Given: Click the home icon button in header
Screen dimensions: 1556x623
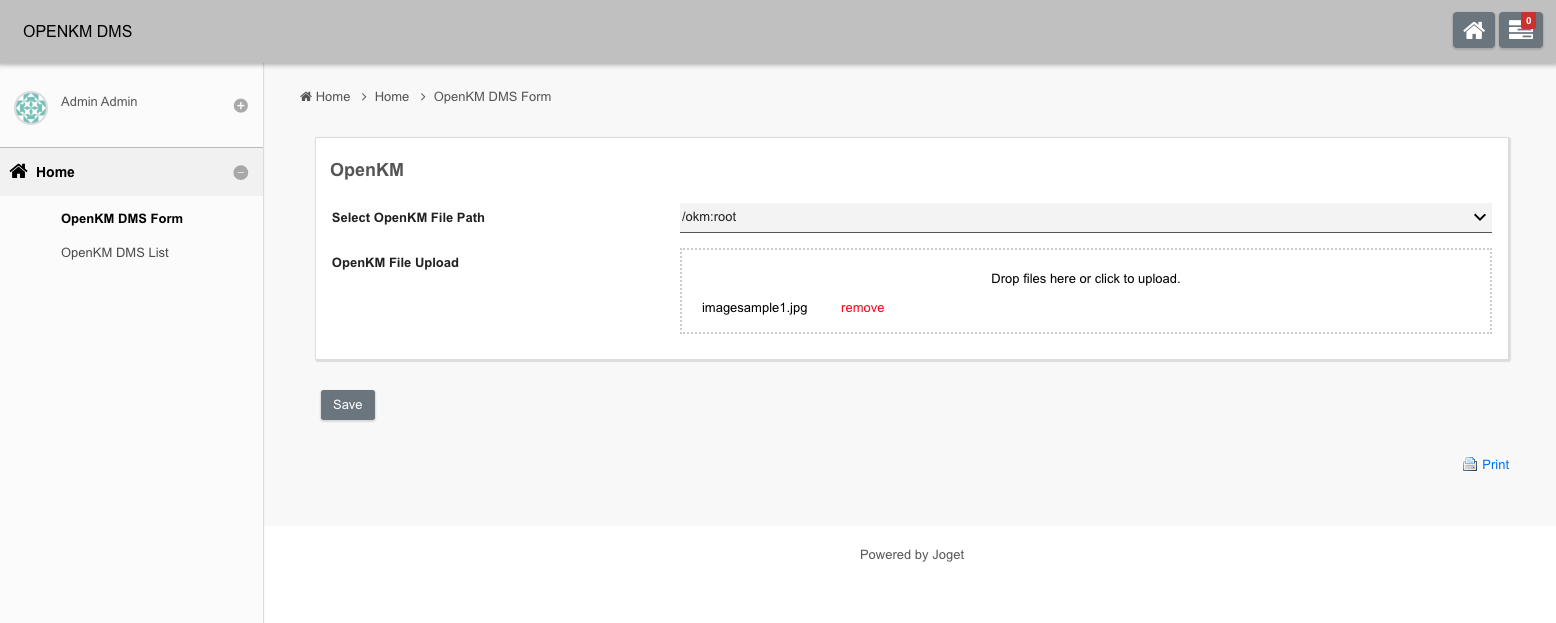Looking at the screenshot, I should click(x=1473, y=31).
